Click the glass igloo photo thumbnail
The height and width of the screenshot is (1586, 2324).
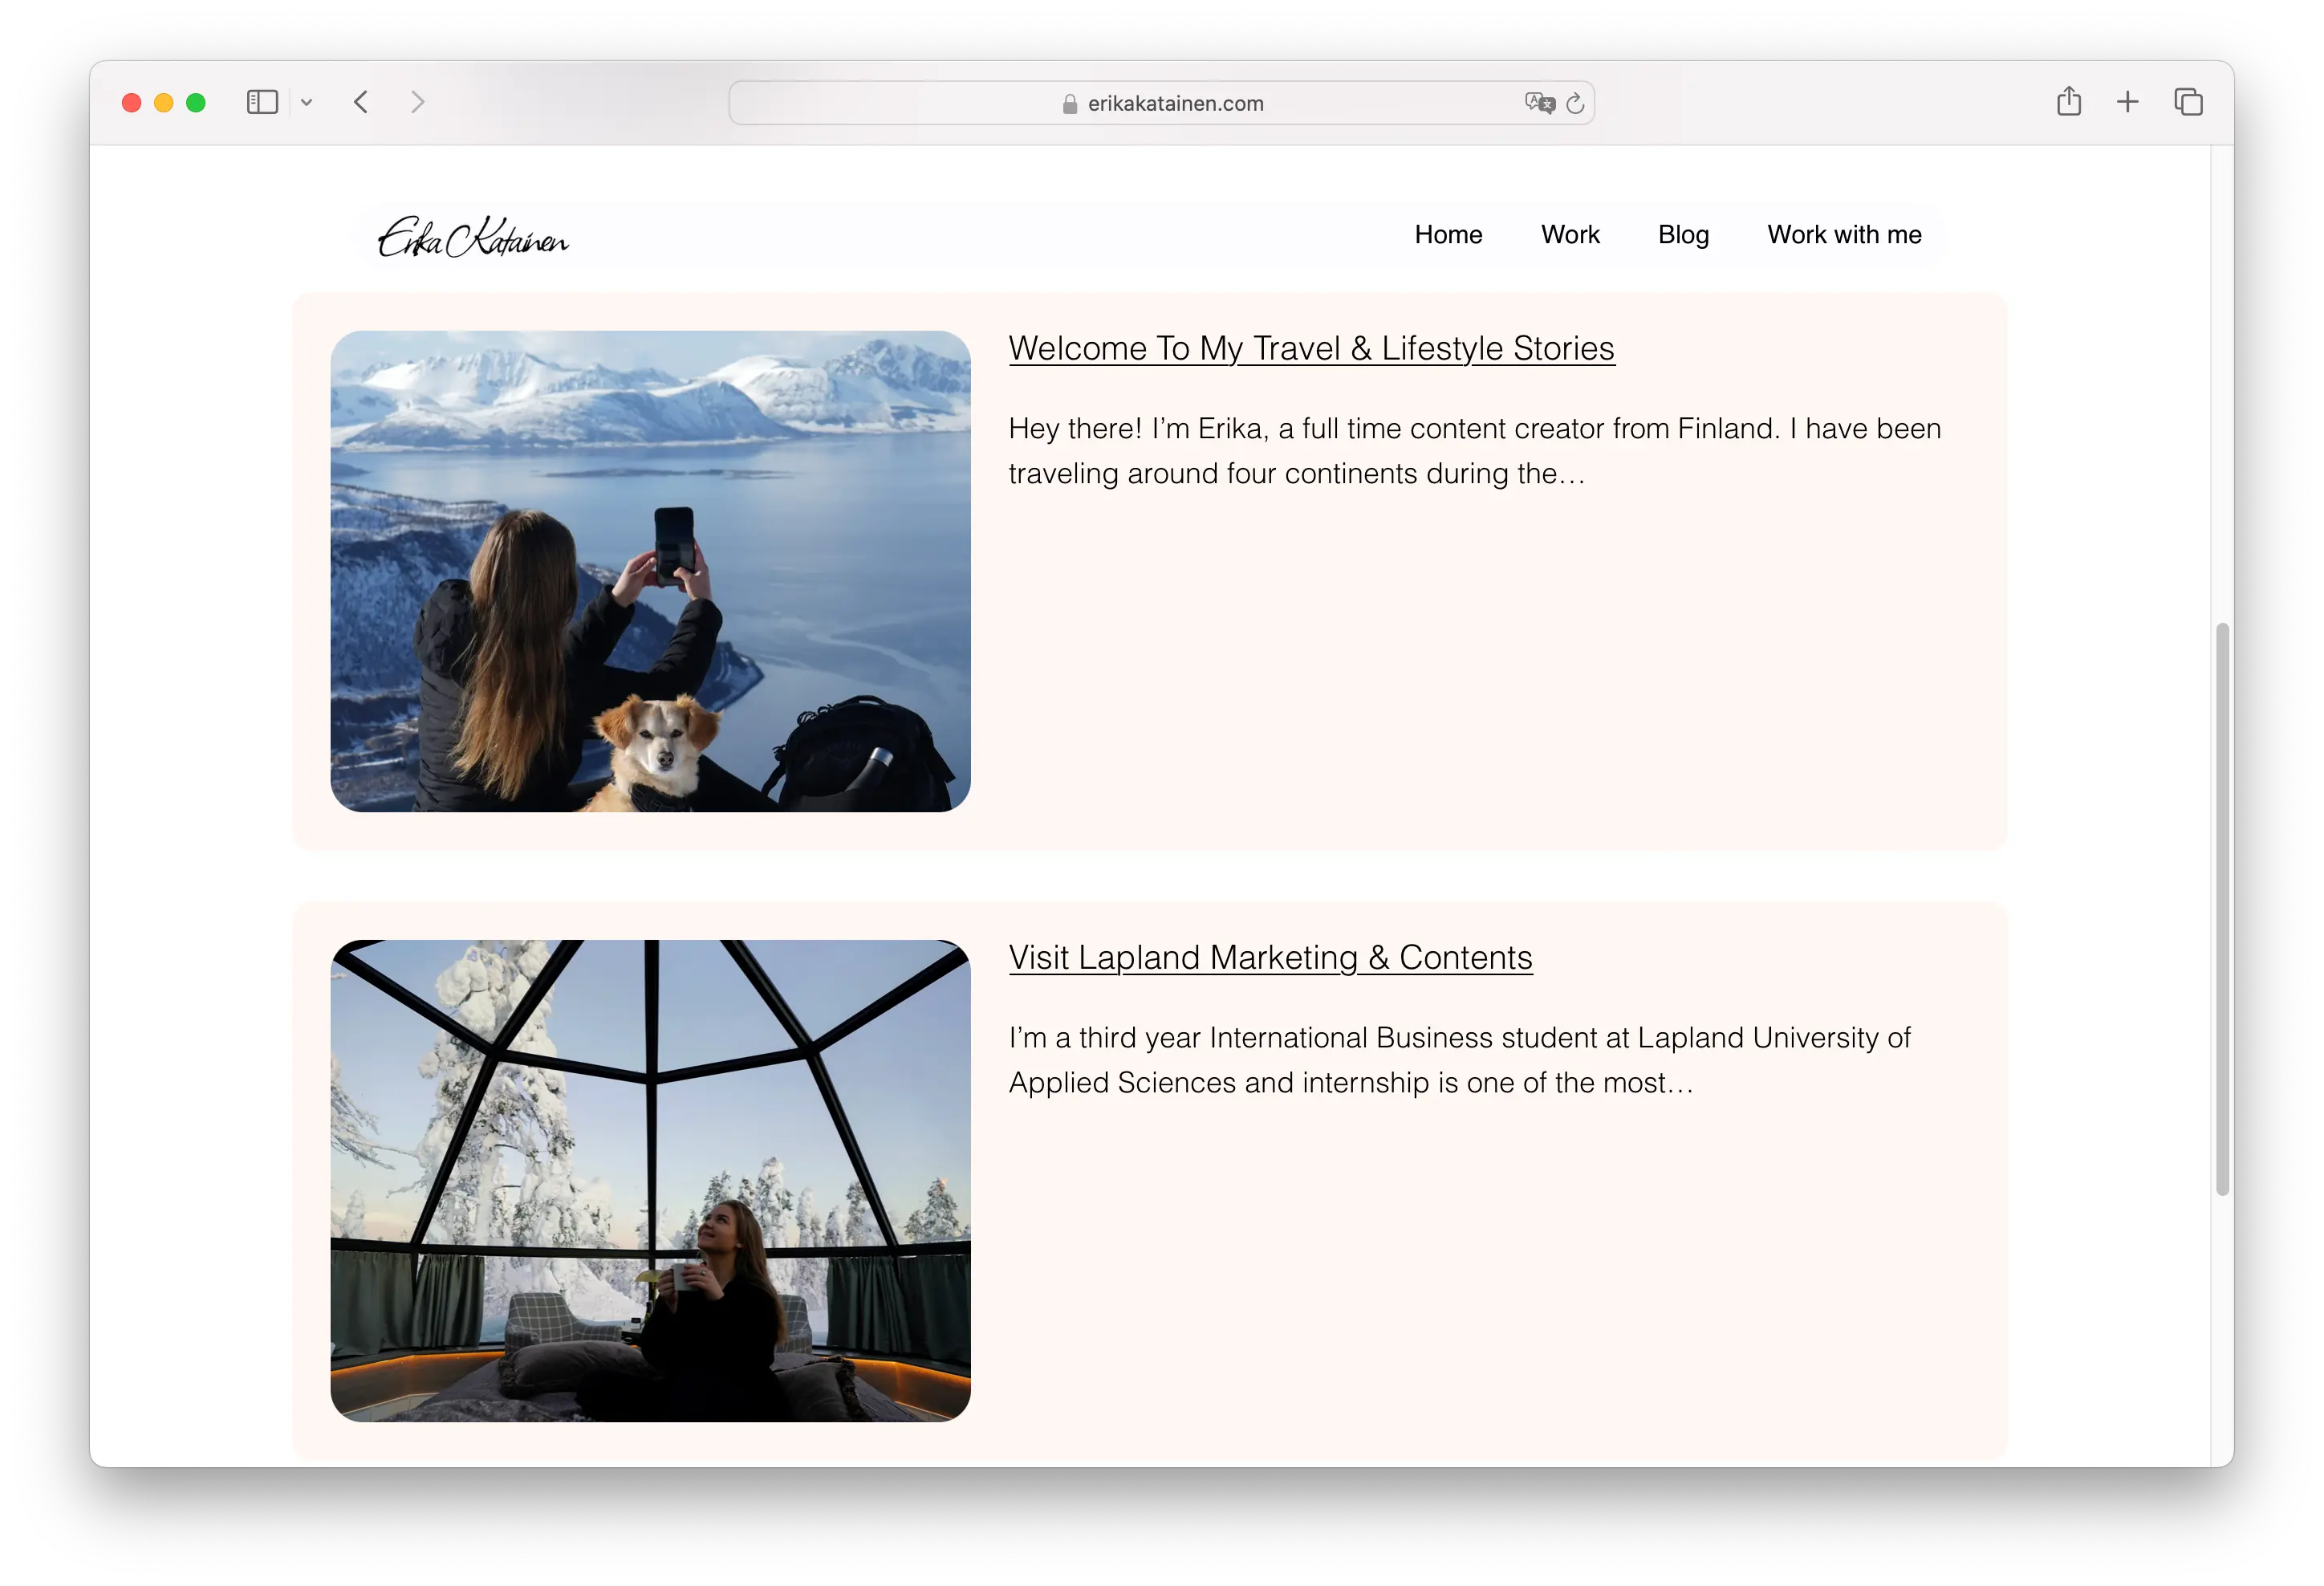coord(650,1180)
